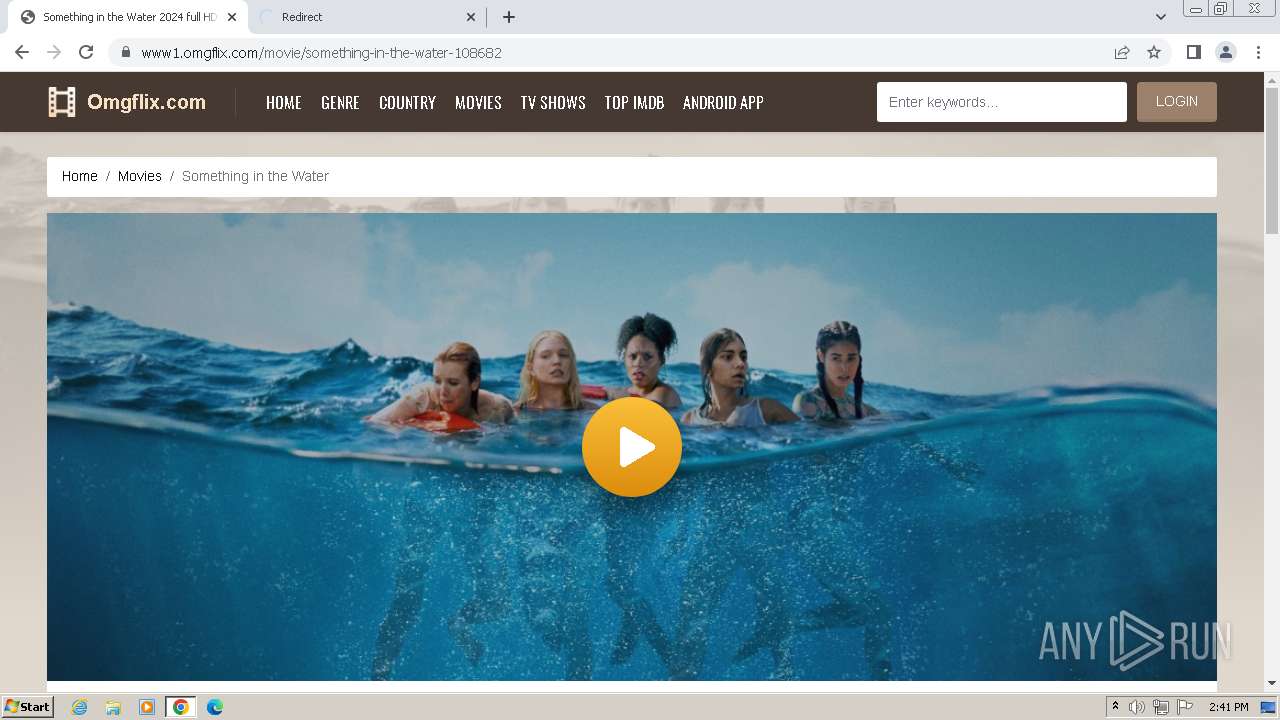Open the volume control tray icon
The width and height of the screenshot is (1280, 720).
[1137, 707]
